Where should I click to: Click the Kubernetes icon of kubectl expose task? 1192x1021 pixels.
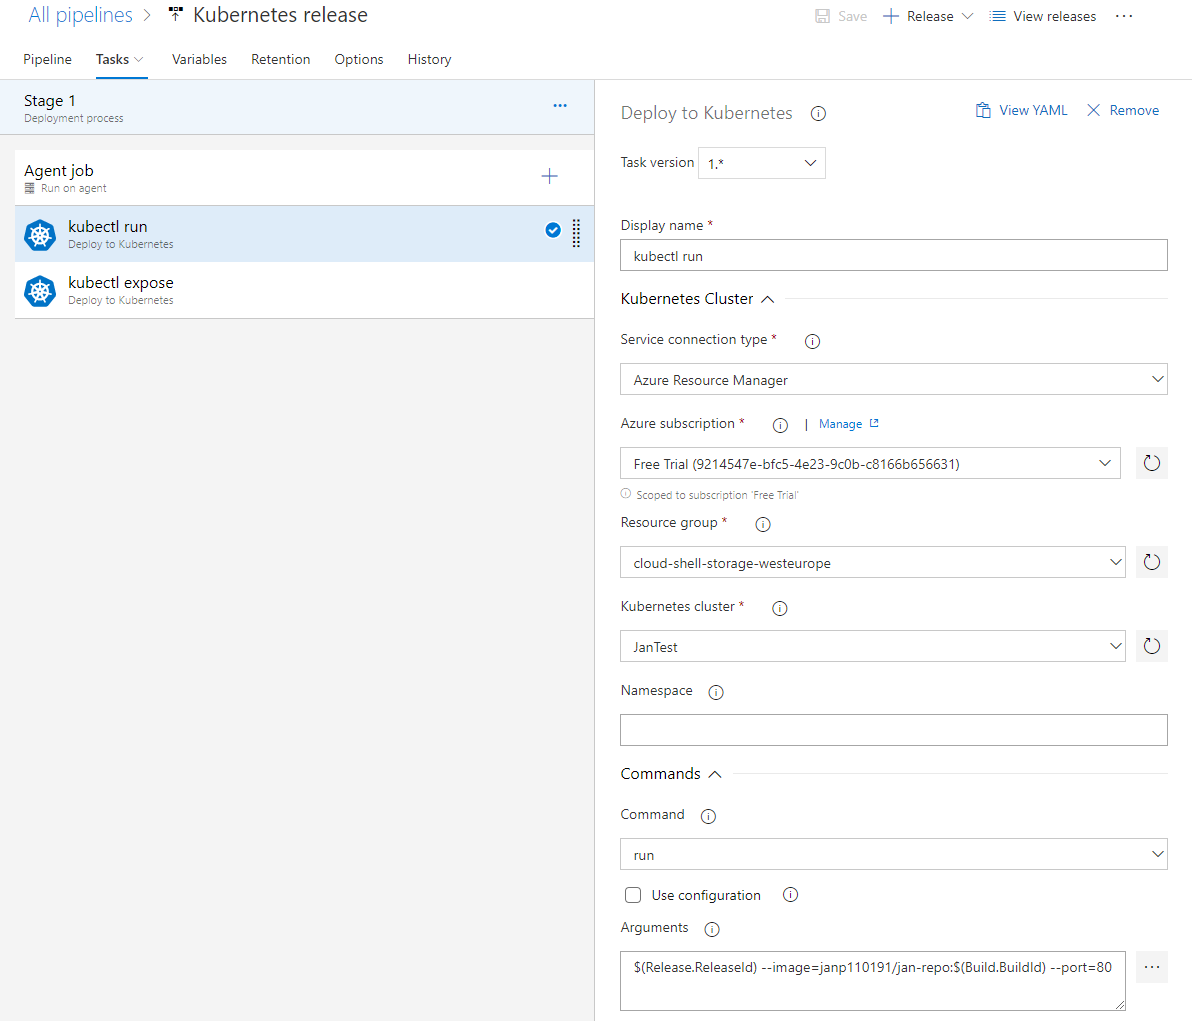tap(40, 291)
